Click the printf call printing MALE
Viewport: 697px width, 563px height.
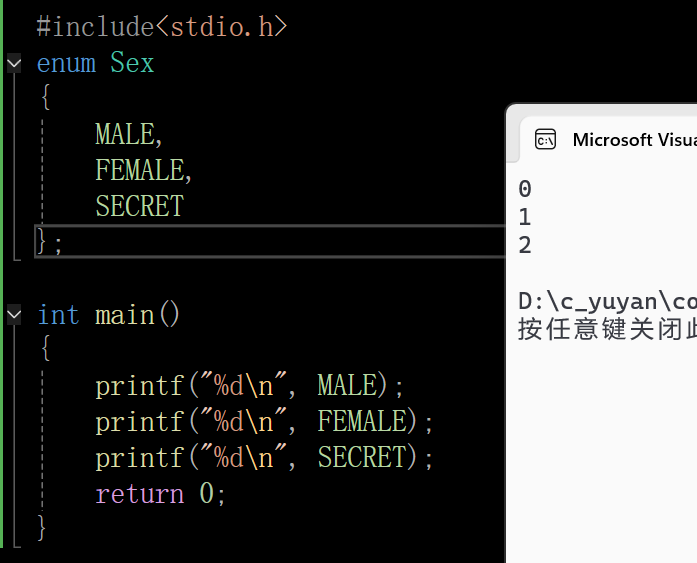click(x=249, y=385)
